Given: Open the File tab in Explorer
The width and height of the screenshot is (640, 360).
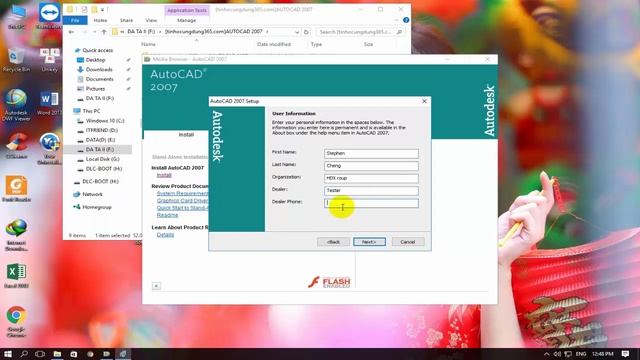Looking at the screenshot, I should coord(75,20).
